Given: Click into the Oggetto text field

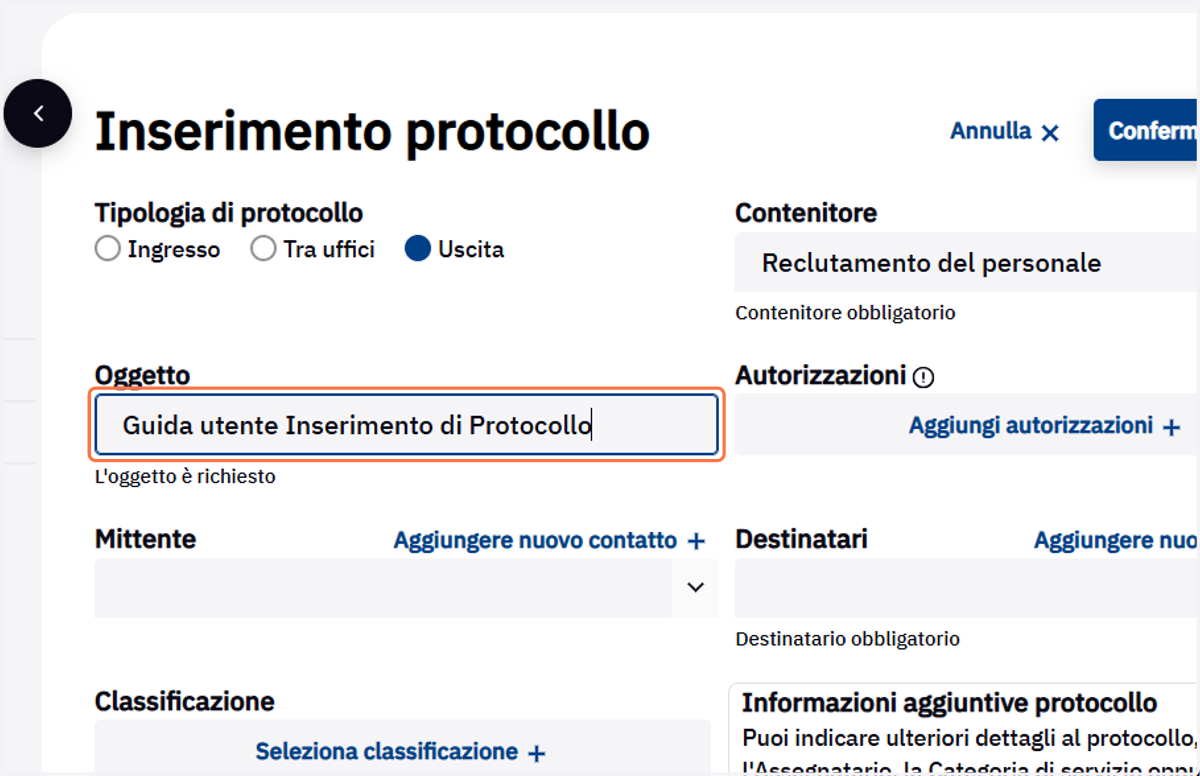Looking at the screenshot, I should (x=406, y=425).
